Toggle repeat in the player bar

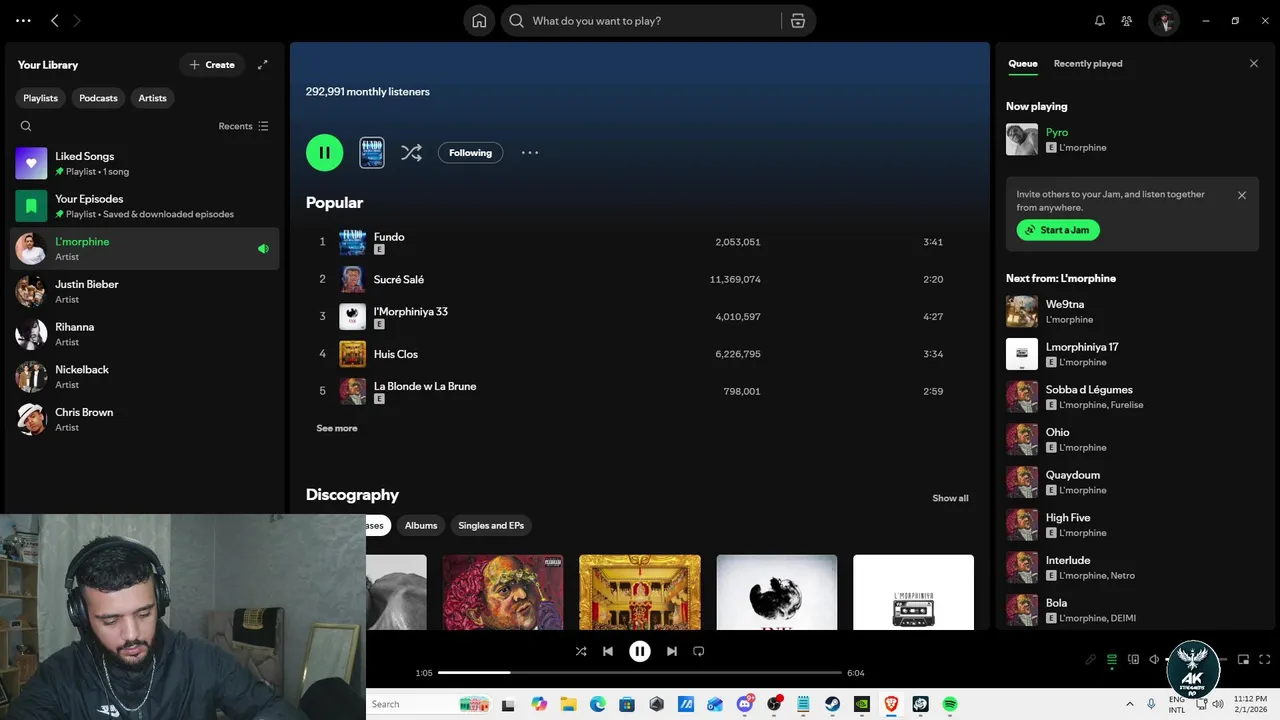[x=699, y=651]
